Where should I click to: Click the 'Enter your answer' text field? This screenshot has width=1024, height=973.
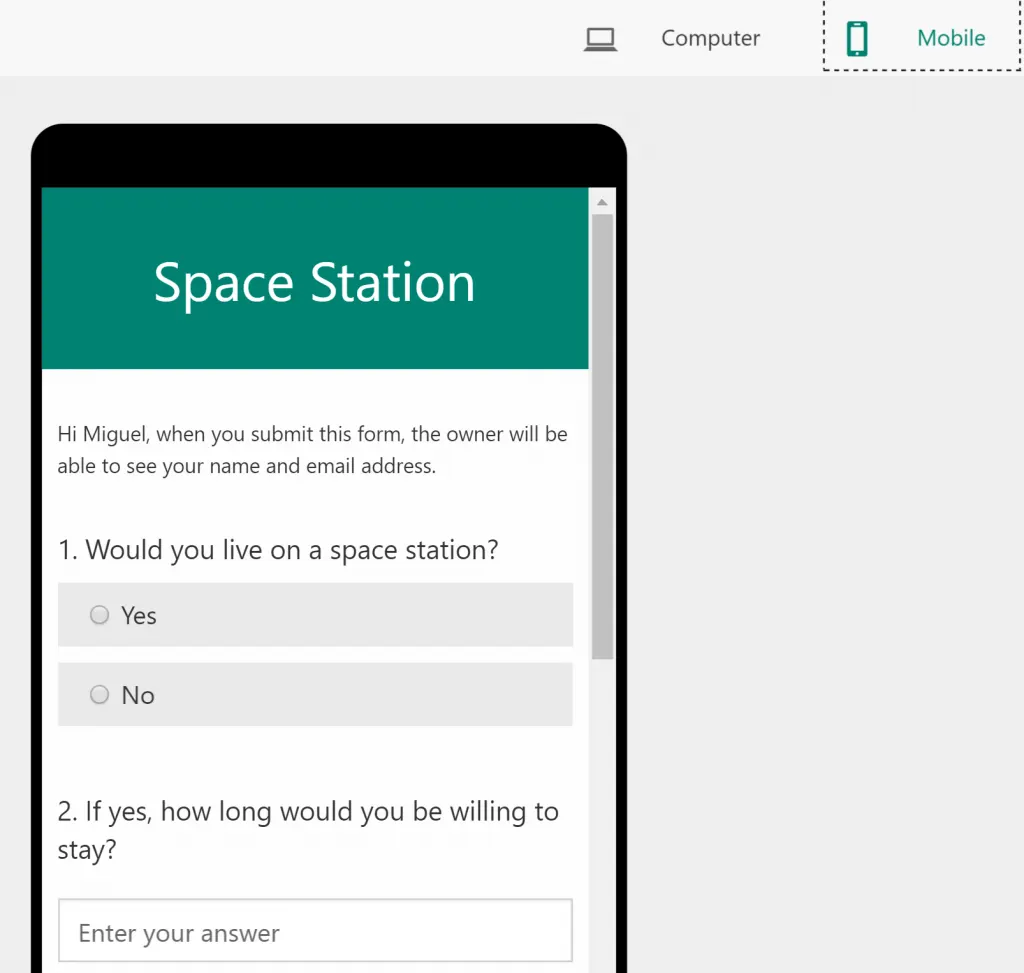tap(315, 931)
